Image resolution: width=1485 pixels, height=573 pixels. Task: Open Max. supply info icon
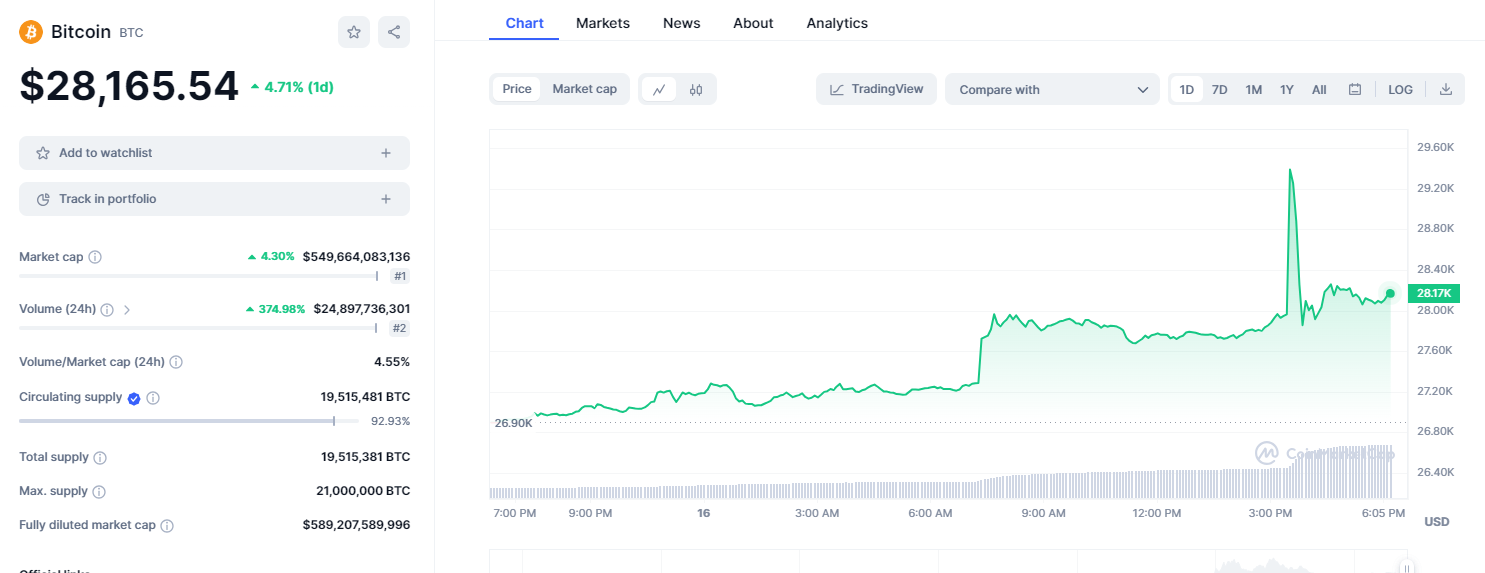click(99, 491)
